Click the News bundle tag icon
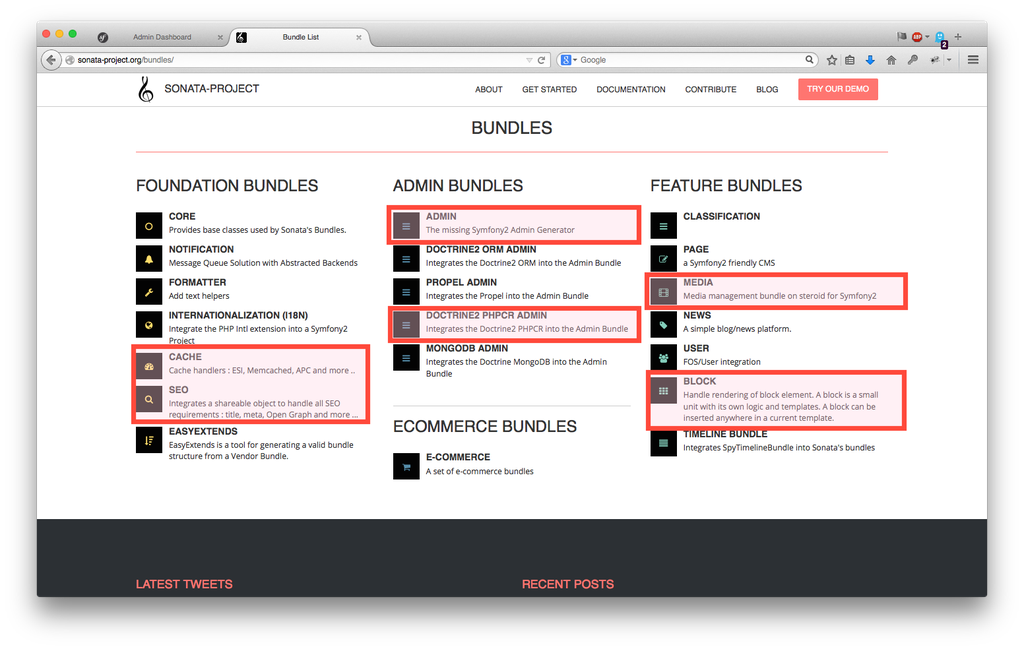1024x649 pixels. (x=663, y=325)
